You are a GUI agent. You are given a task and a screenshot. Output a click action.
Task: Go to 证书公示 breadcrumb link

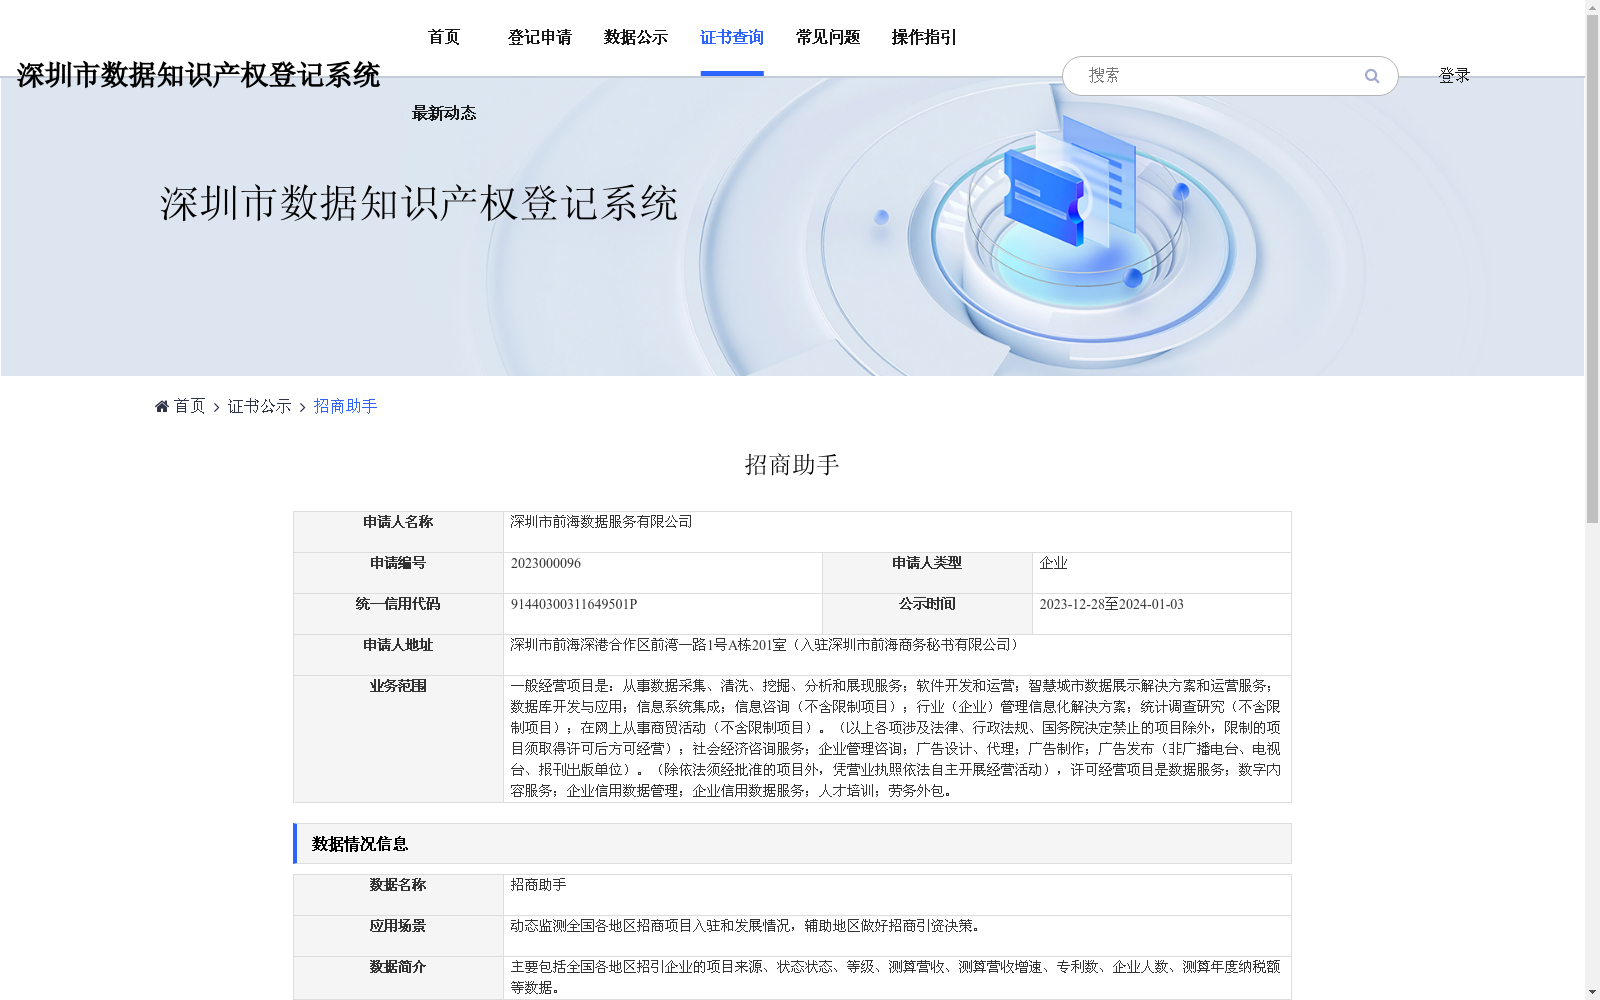259,406
